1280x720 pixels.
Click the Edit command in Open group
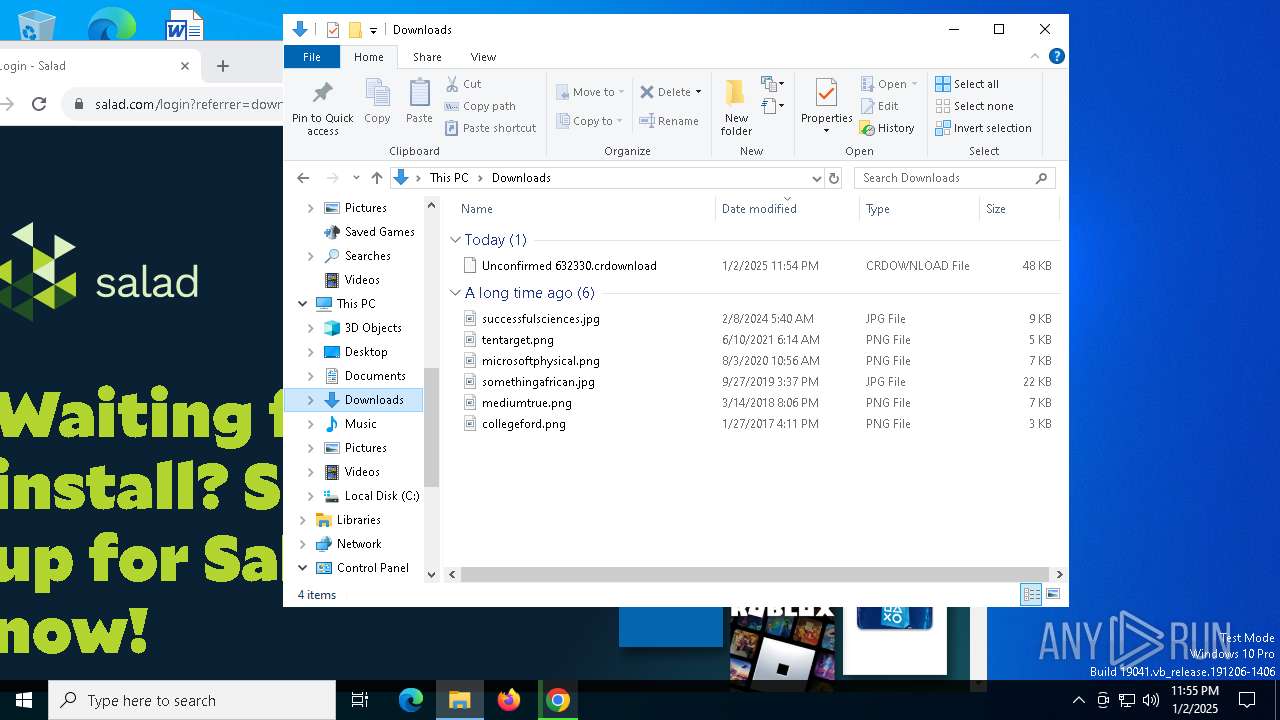(879, 106)
